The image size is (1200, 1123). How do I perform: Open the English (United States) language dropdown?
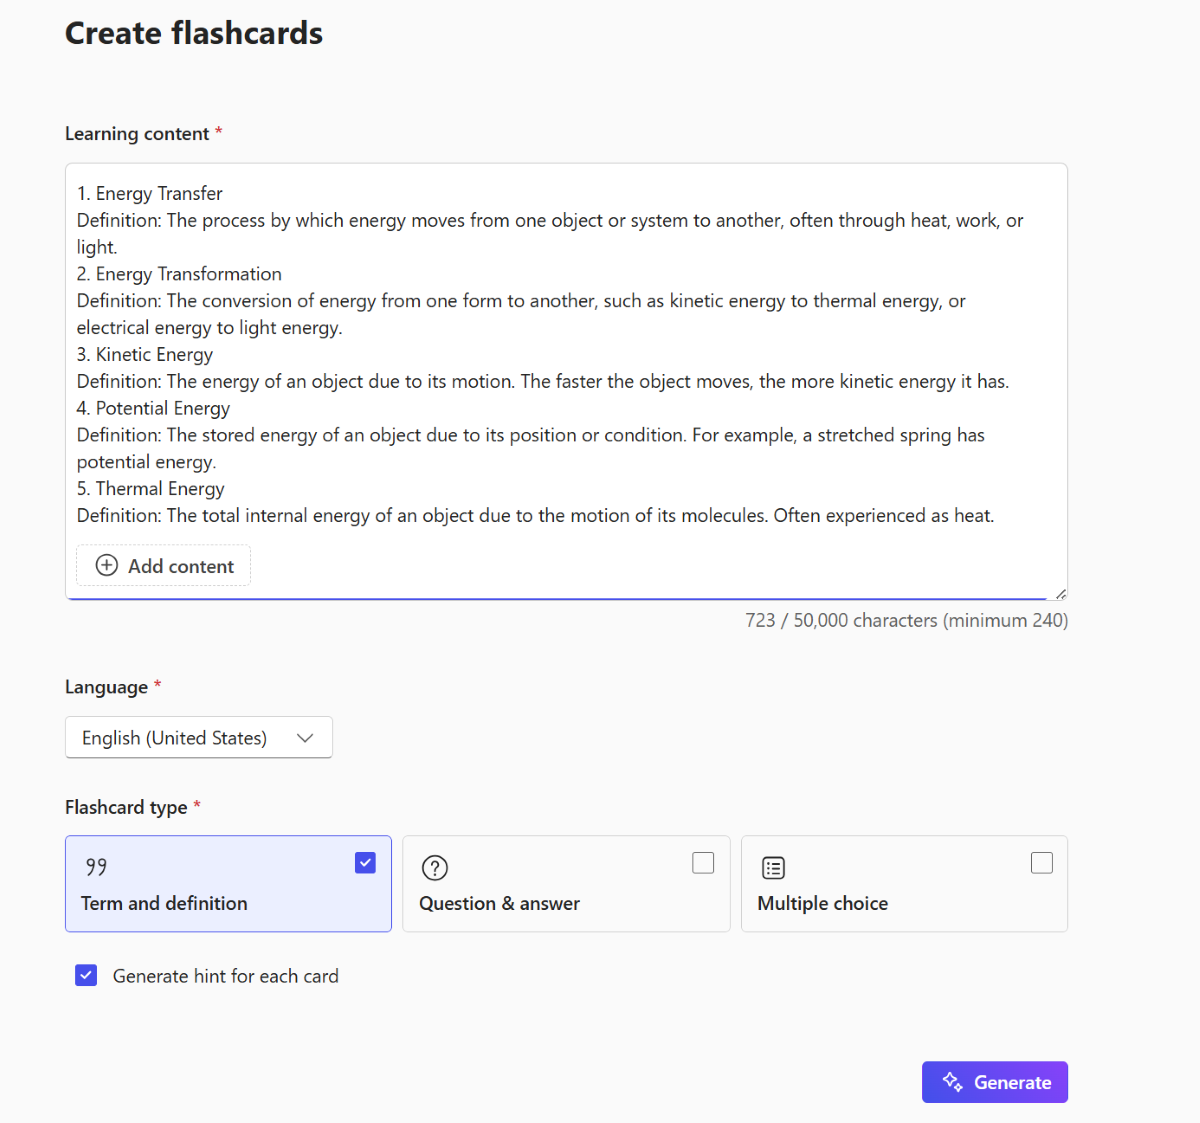[x=199, y=737]
